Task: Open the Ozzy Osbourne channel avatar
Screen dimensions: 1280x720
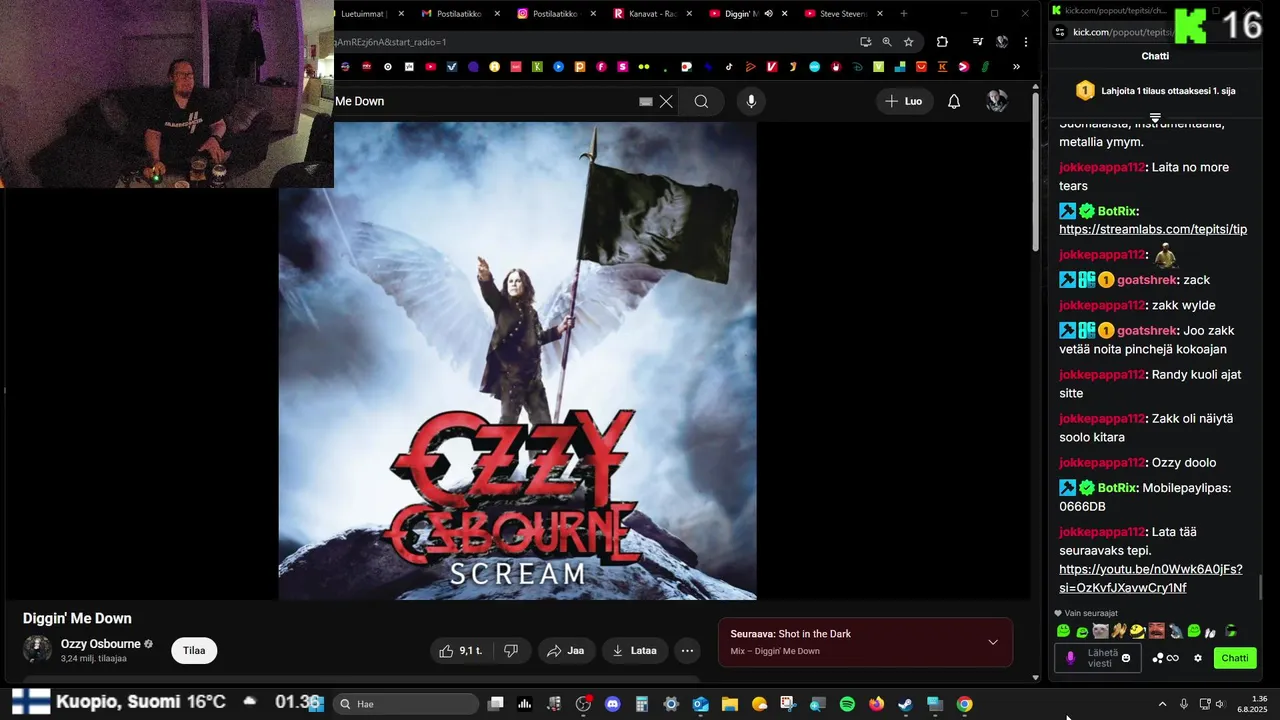Action: click(37, 649)
